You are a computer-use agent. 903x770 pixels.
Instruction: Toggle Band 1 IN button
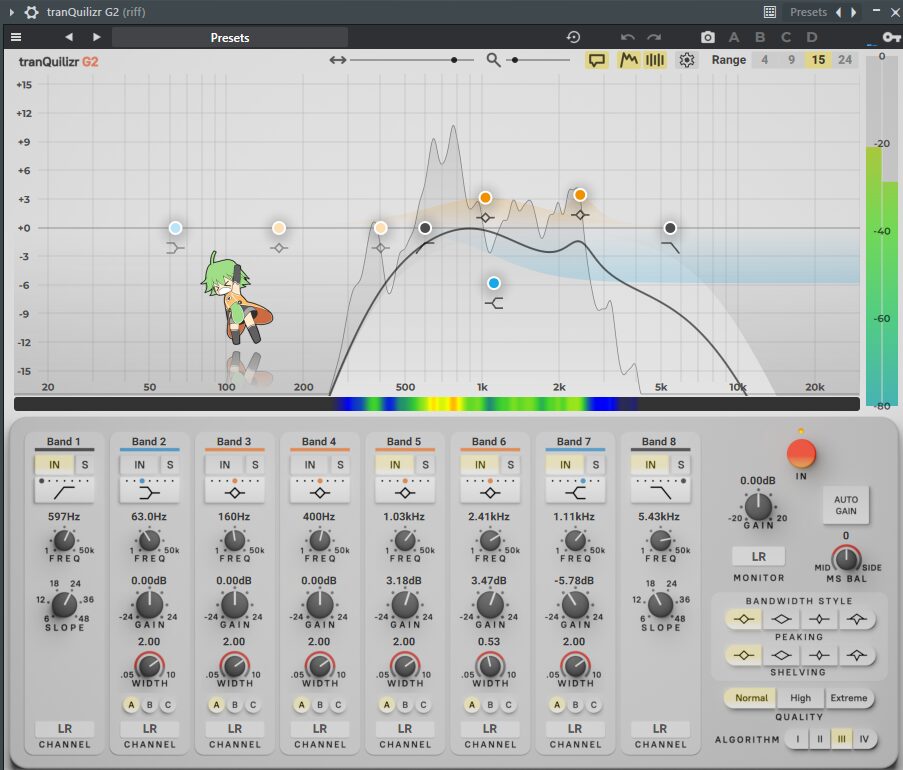tap(54, 465)
